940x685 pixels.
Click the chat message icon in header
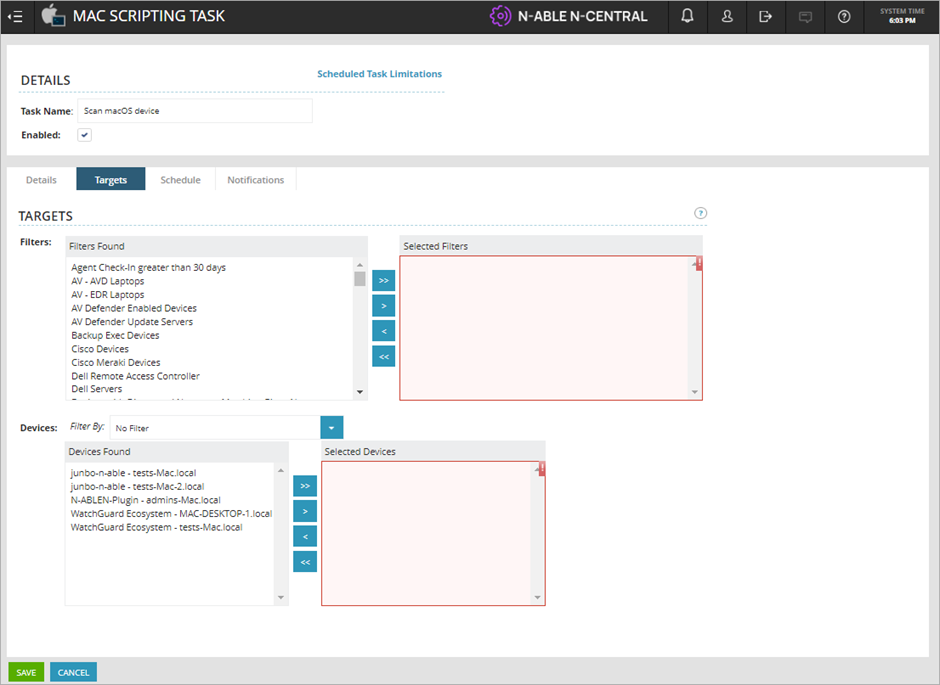point(804,16)
